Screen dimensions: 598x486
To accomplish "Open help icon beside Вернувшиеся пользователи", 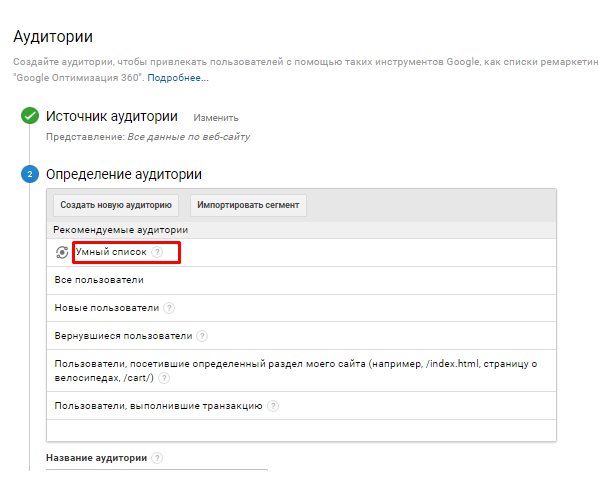I will [x=202, y=336].
